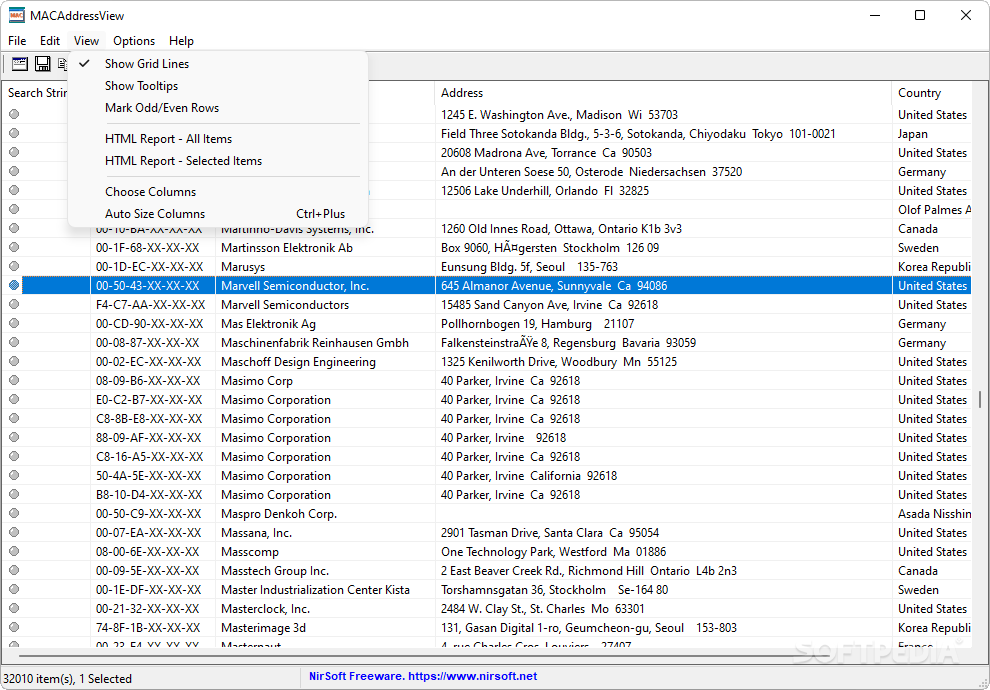Click One Technology Park, Westford address
Viewport: 990px width, 690px height.
553,552
